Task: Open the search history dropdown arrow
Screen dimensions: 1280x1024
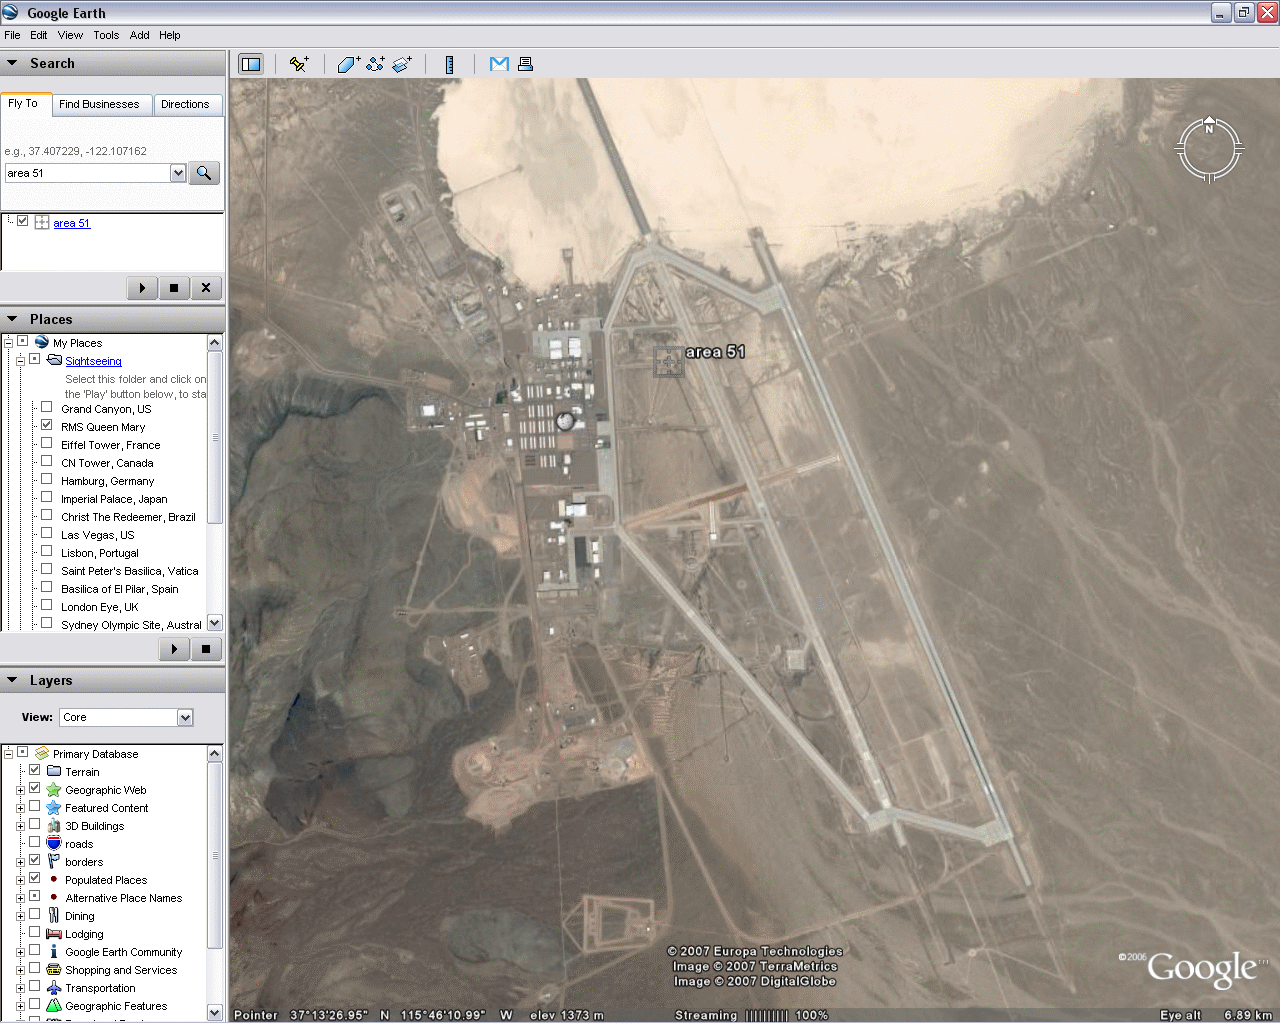Action: tap(178, 173)
